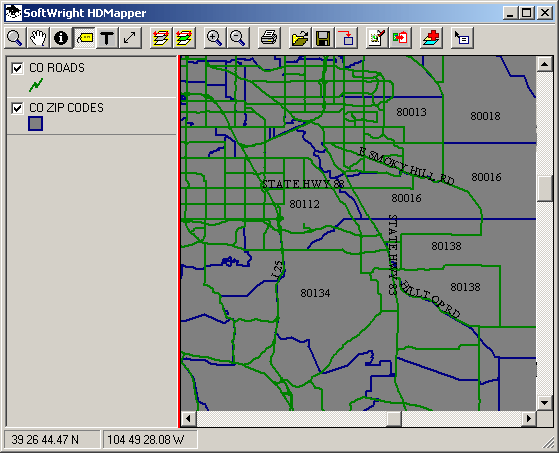
Task: Click the CO ZIP CODES gray color swatch
Action: 35,124
